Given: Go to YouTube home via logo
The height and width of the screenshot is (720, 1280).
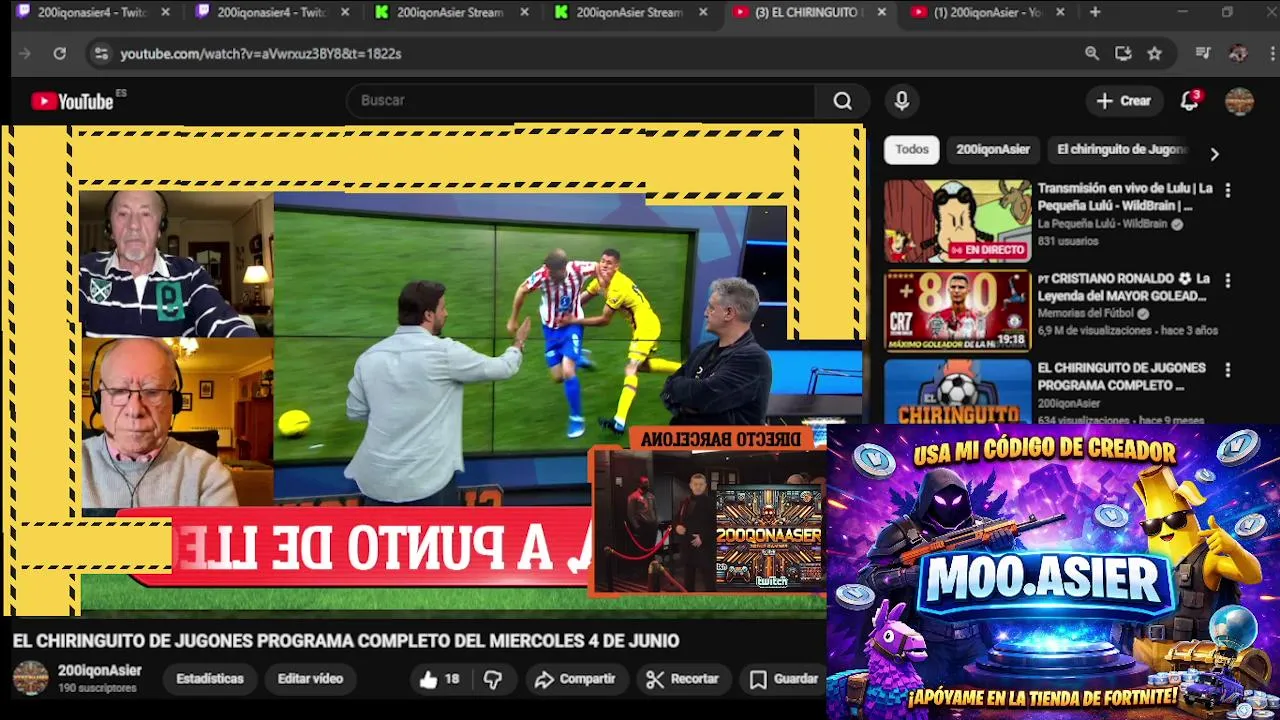Looking at the screenshot, I should point(72,101).
